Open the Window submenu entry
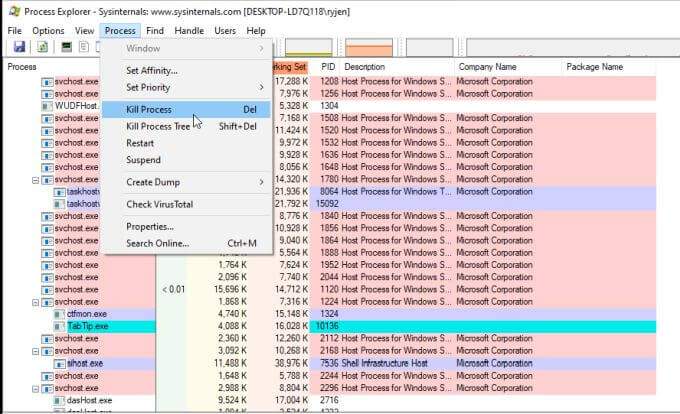The height and width of the screenshot is (414, 680). click(x=186, y=49)
